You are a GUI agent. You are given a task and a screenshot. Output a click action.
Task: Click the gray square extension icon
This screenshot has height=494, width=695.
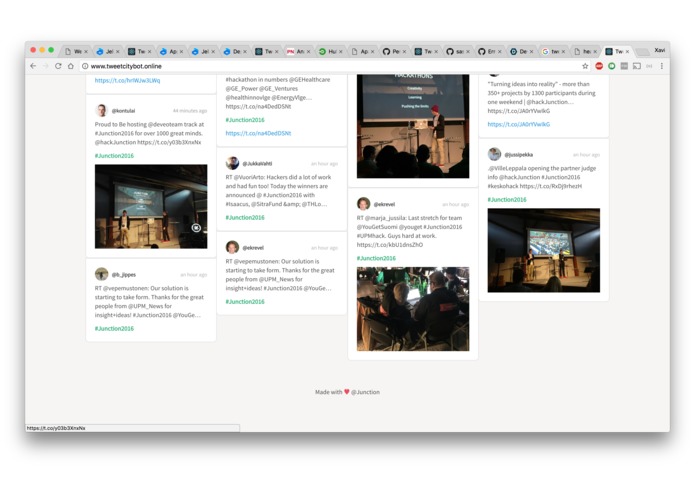[624, 66]
